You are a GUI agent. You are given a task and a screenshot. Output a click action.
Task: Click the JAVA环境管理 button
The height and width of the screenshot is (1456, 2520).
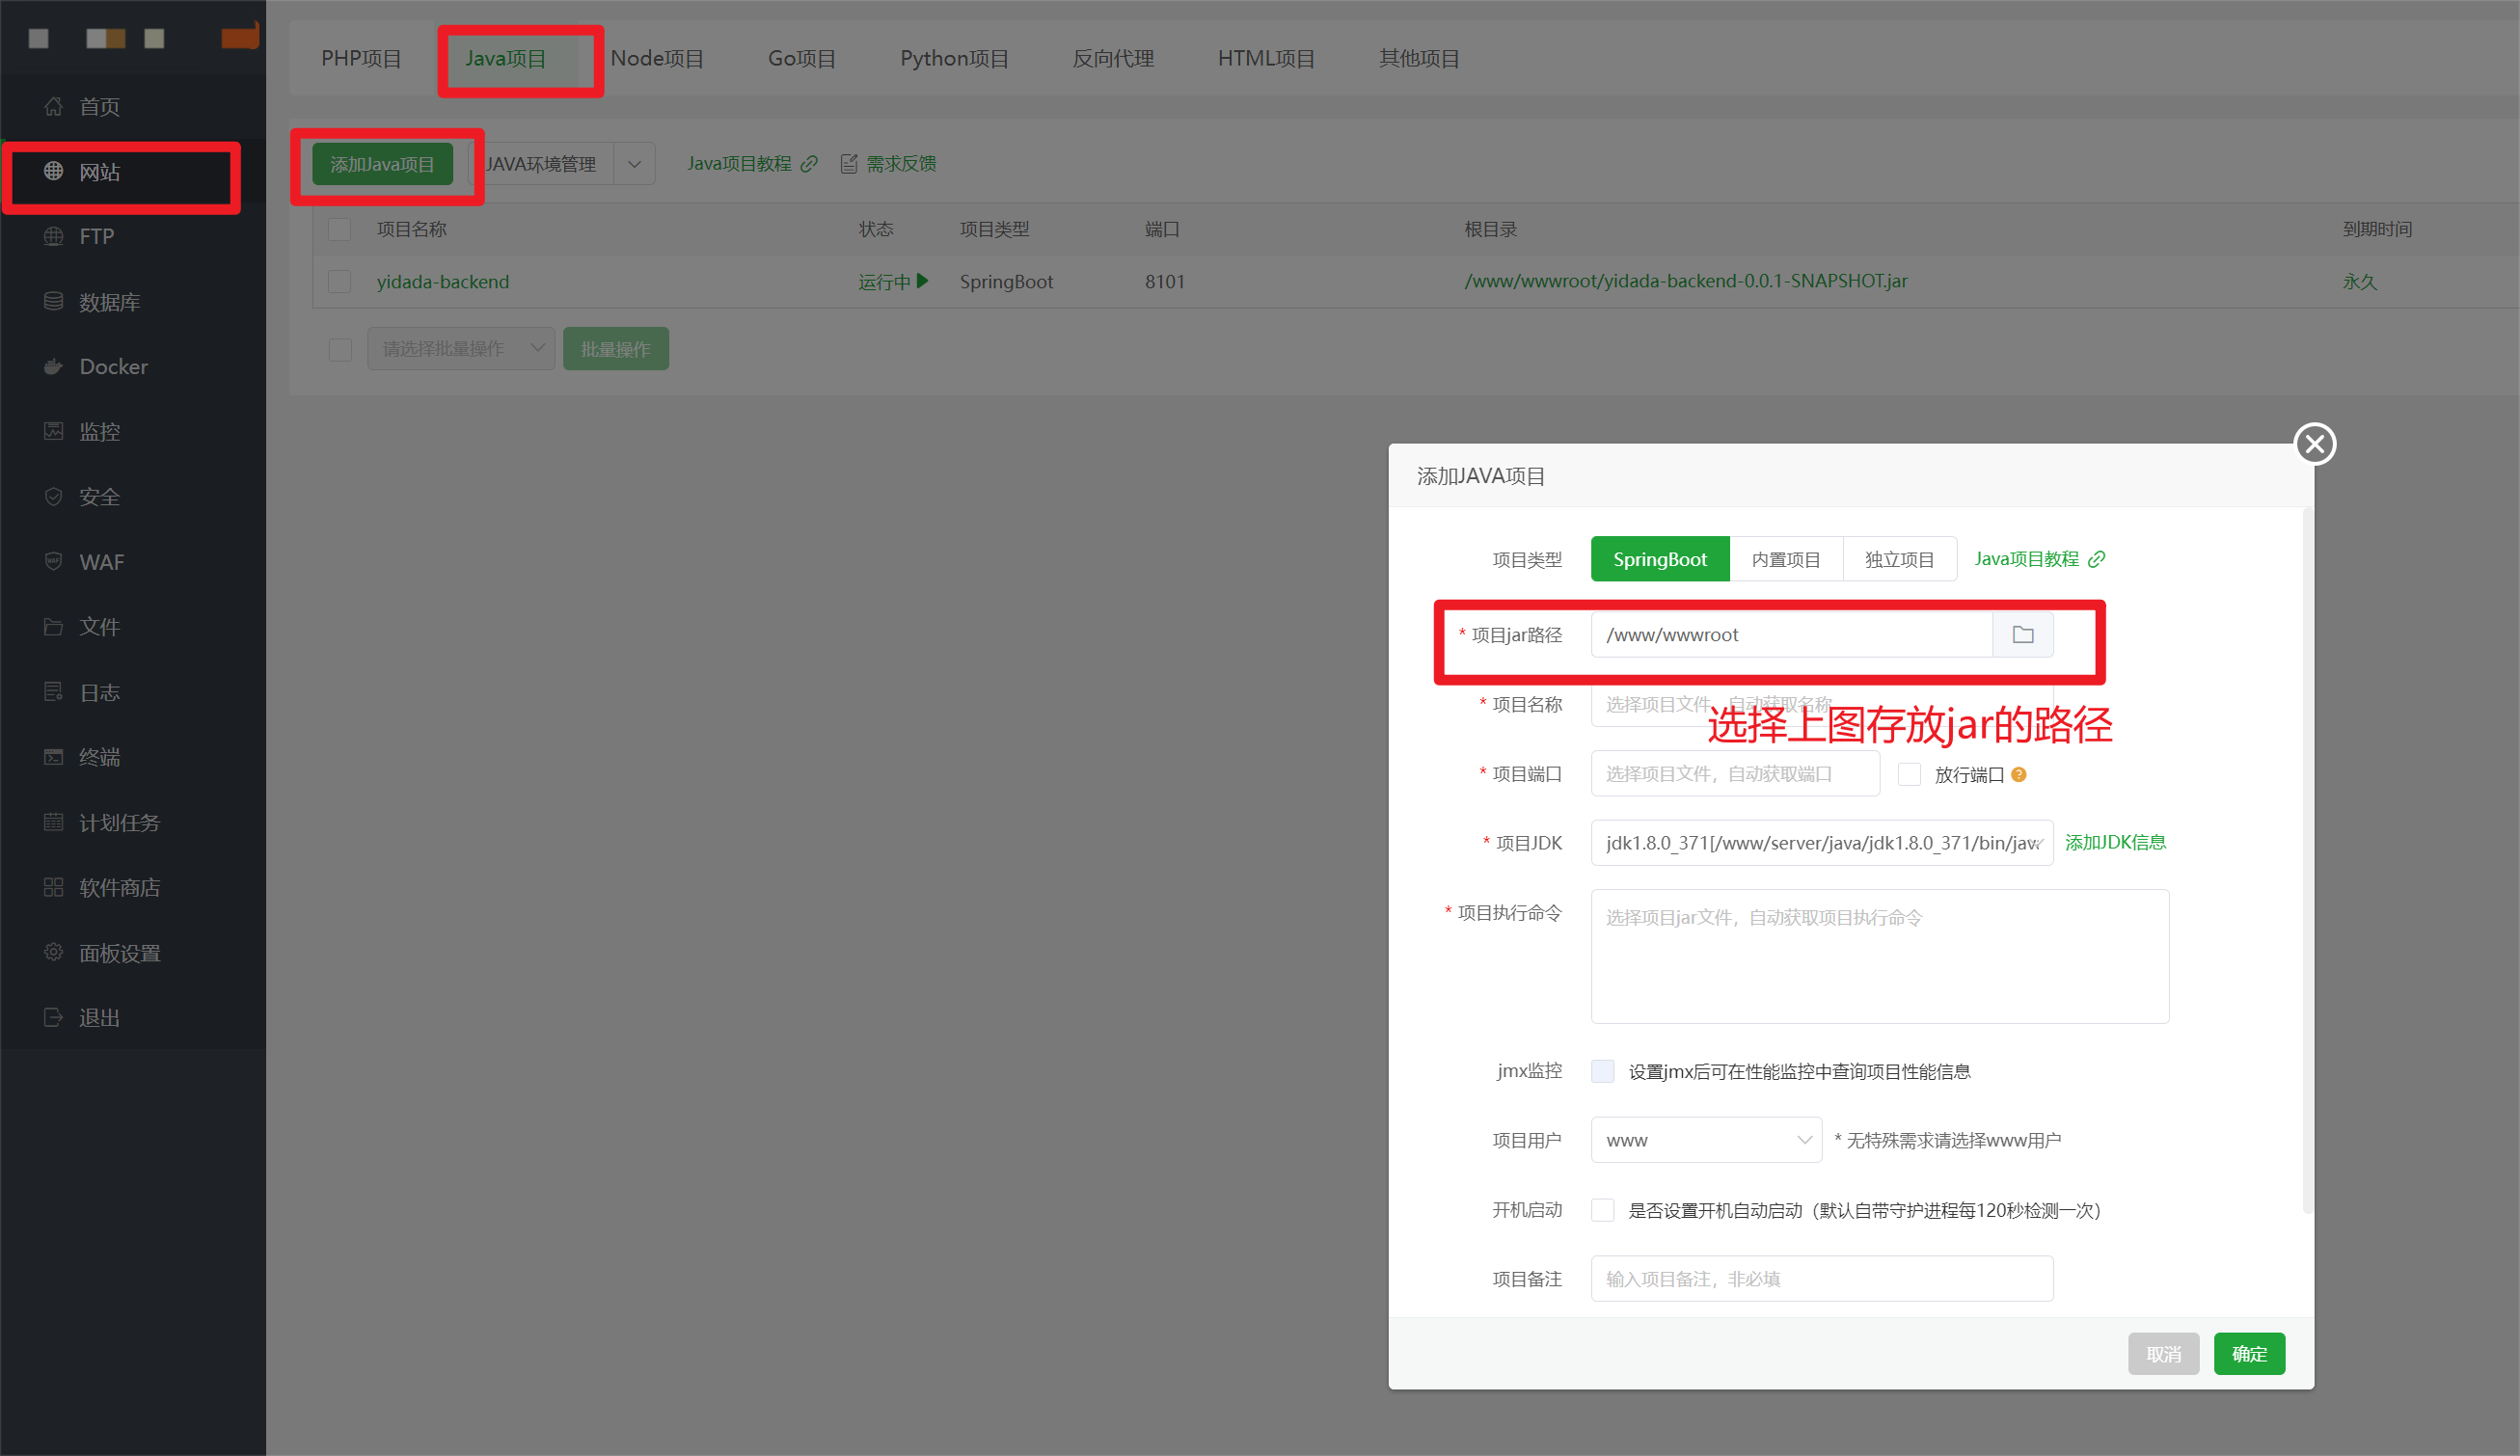click(540, 164)
